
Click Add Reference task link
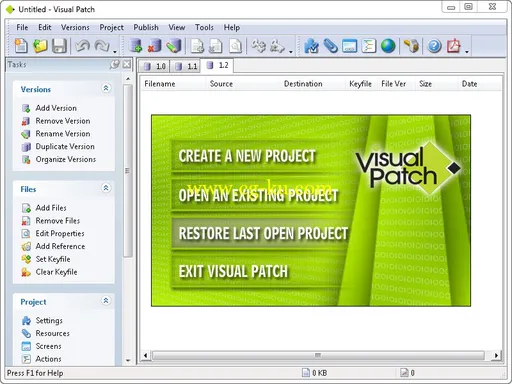60,246
